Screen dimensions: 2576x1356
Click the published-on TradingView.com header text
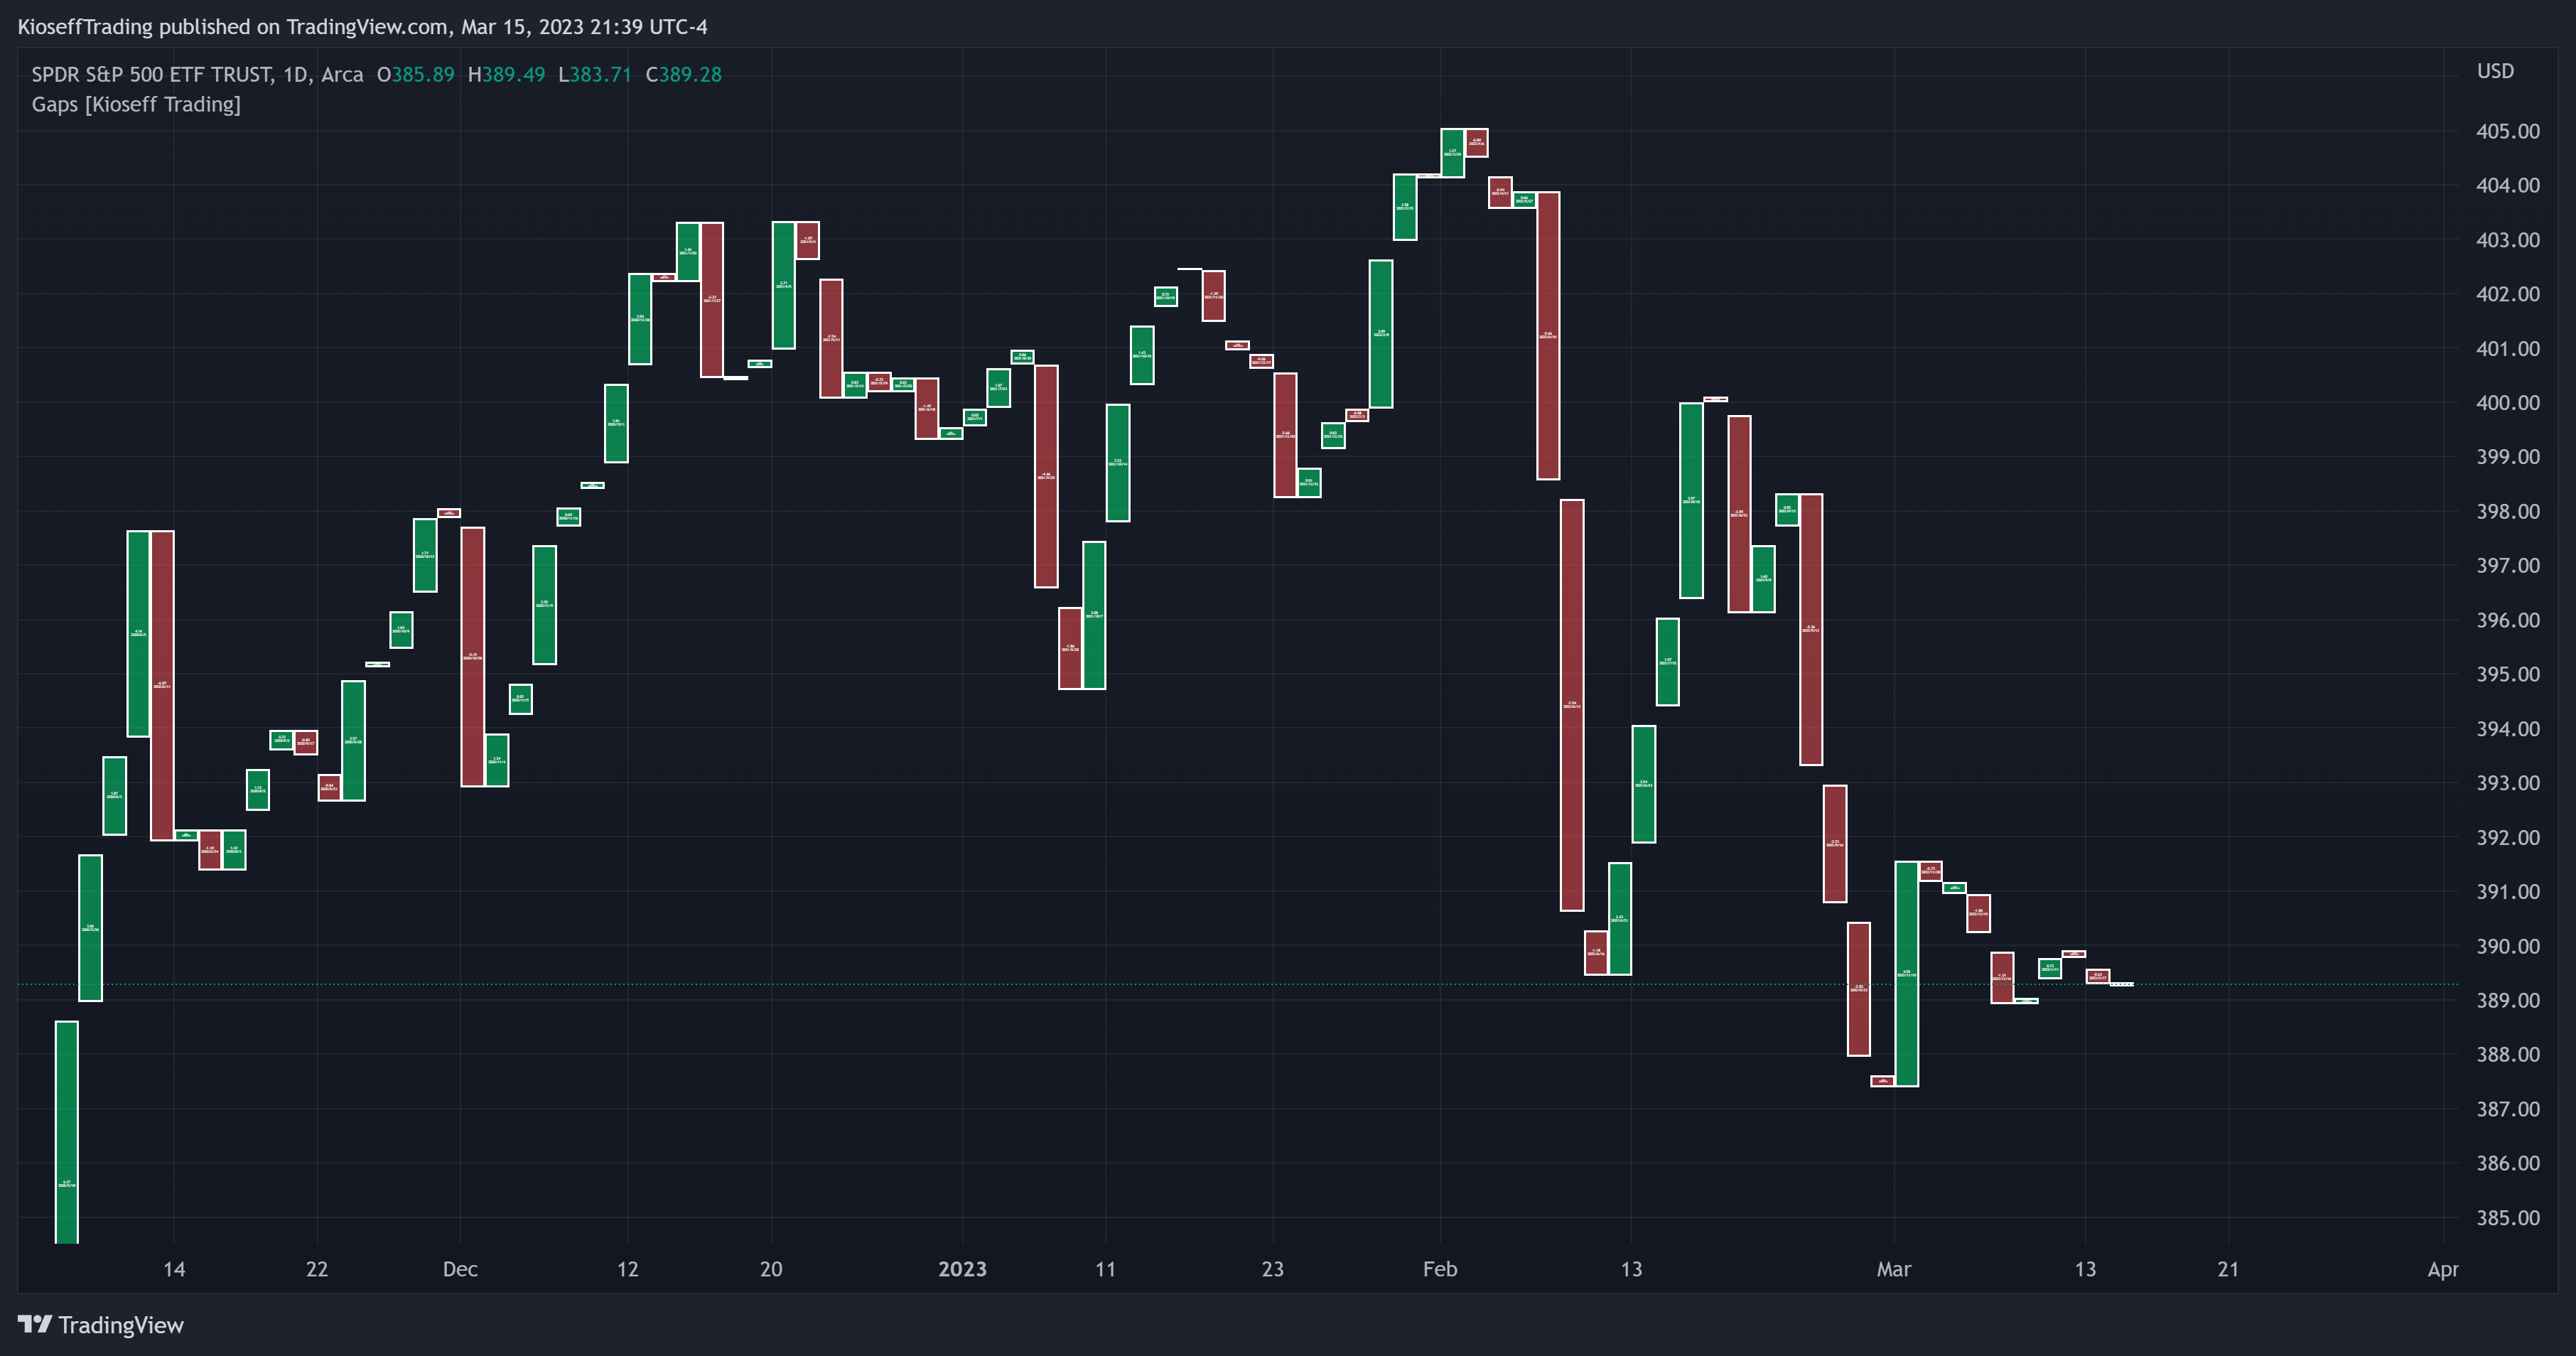pyautogui.click(x=362, y=27)
